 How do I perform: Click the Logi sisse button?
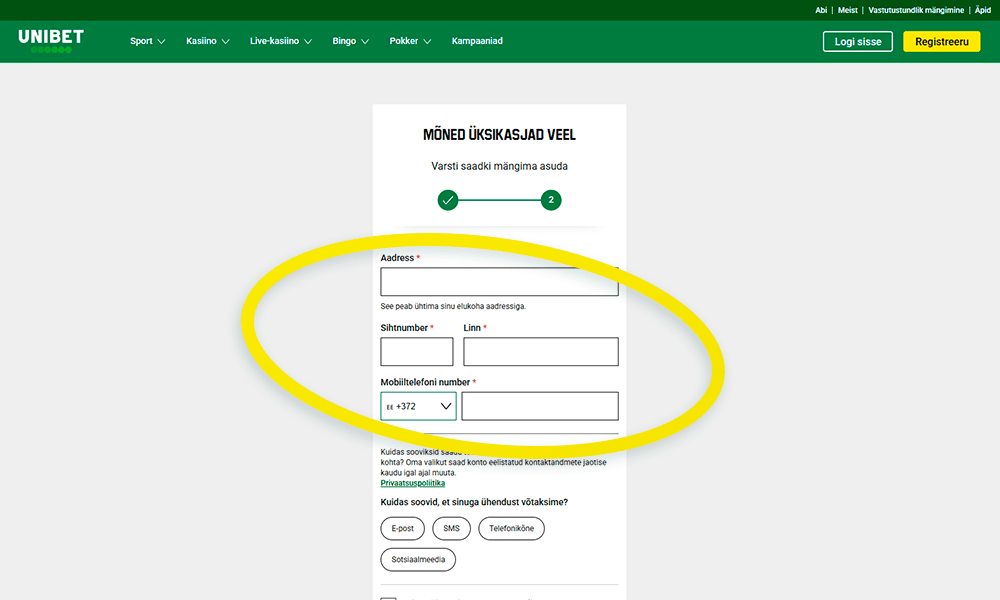tap(857, 41)
